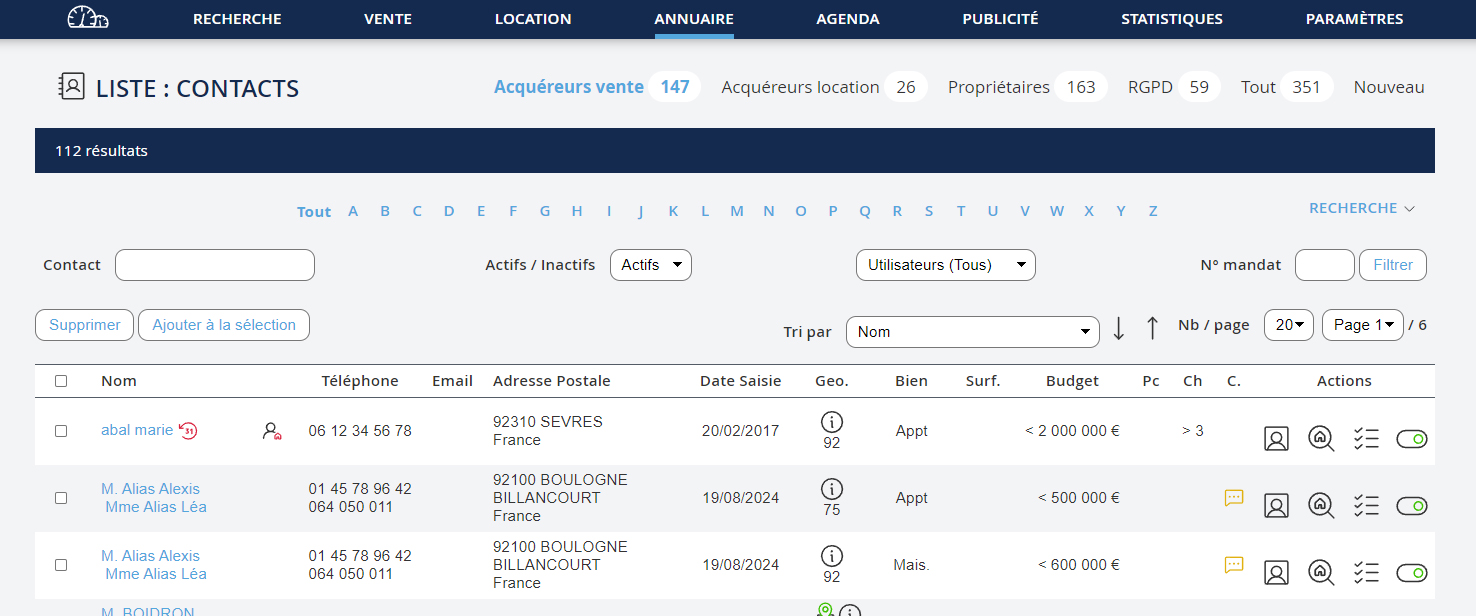The width and height of the screenshot is (1476, 616).
Task: Click house search icon in abal marie row
Action: pos(1321,439)
